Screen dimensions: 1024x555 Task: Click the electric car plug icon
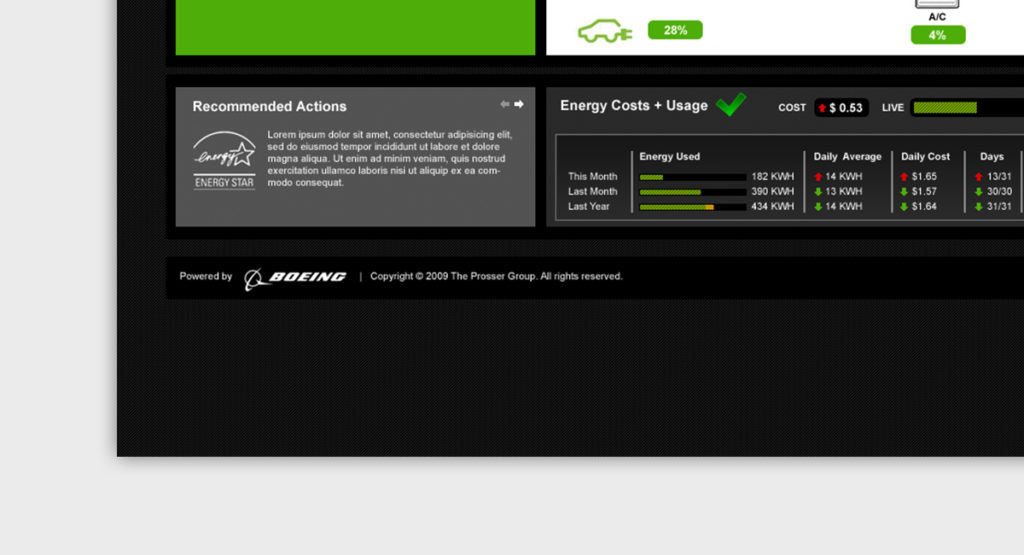click(x=605, y=31)
